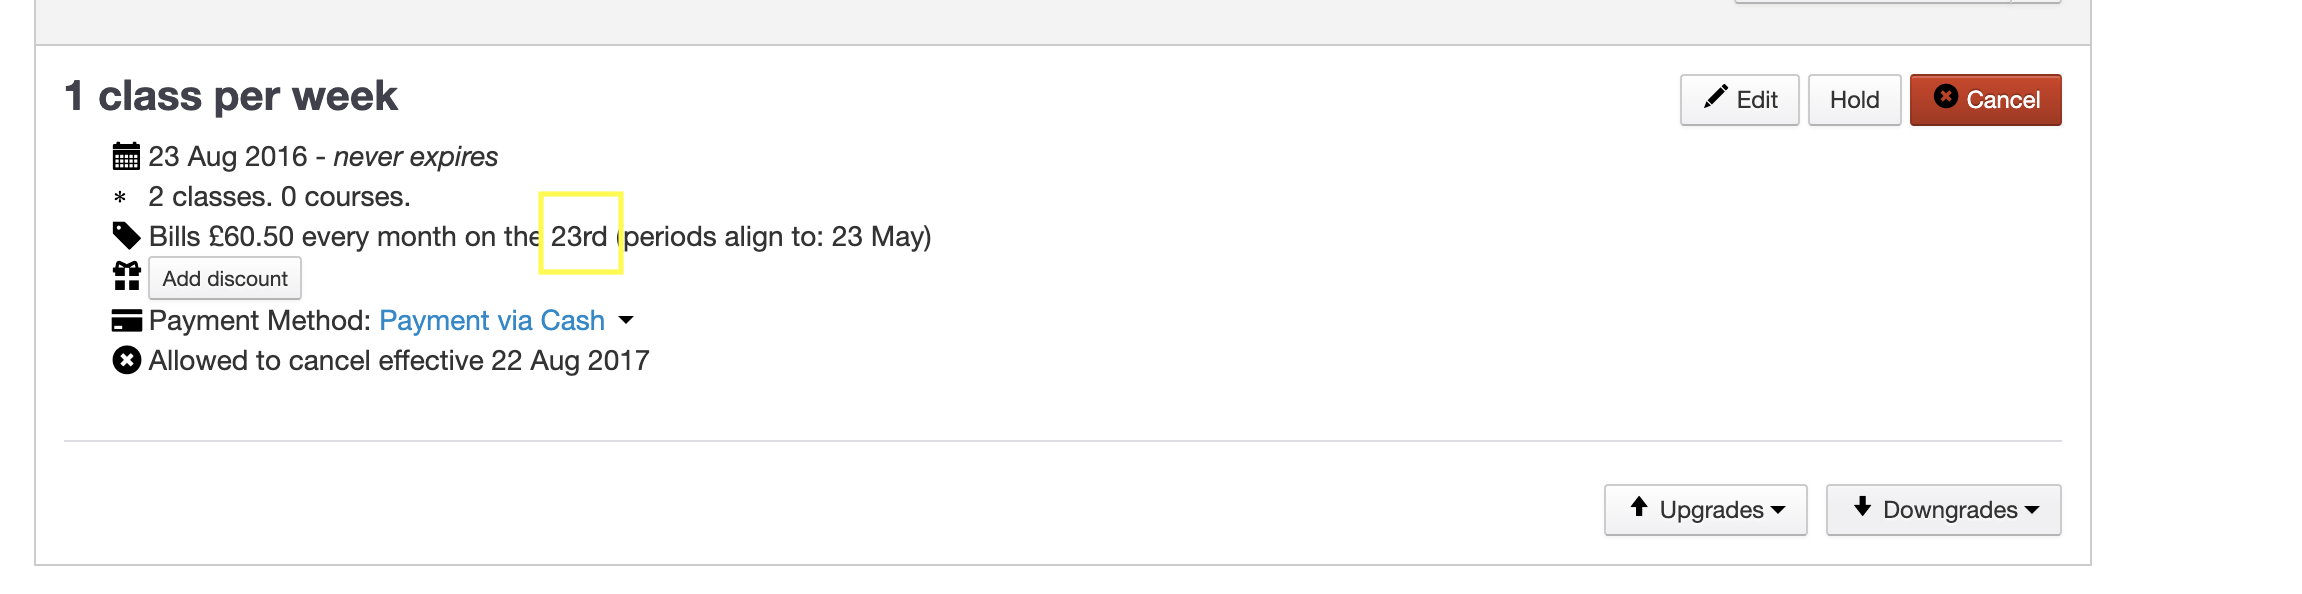2302x594 pixels.
Task: Click the pencil icon on the Edit button
Action: pyautogui.click(x=1715, y=97)
